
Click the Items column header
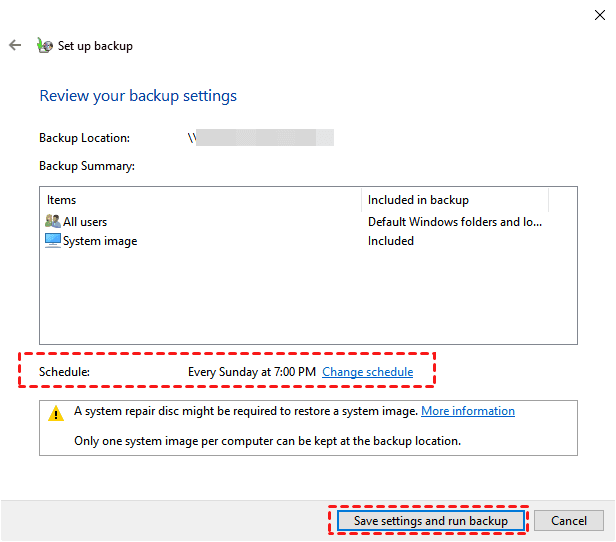[62, 200]
